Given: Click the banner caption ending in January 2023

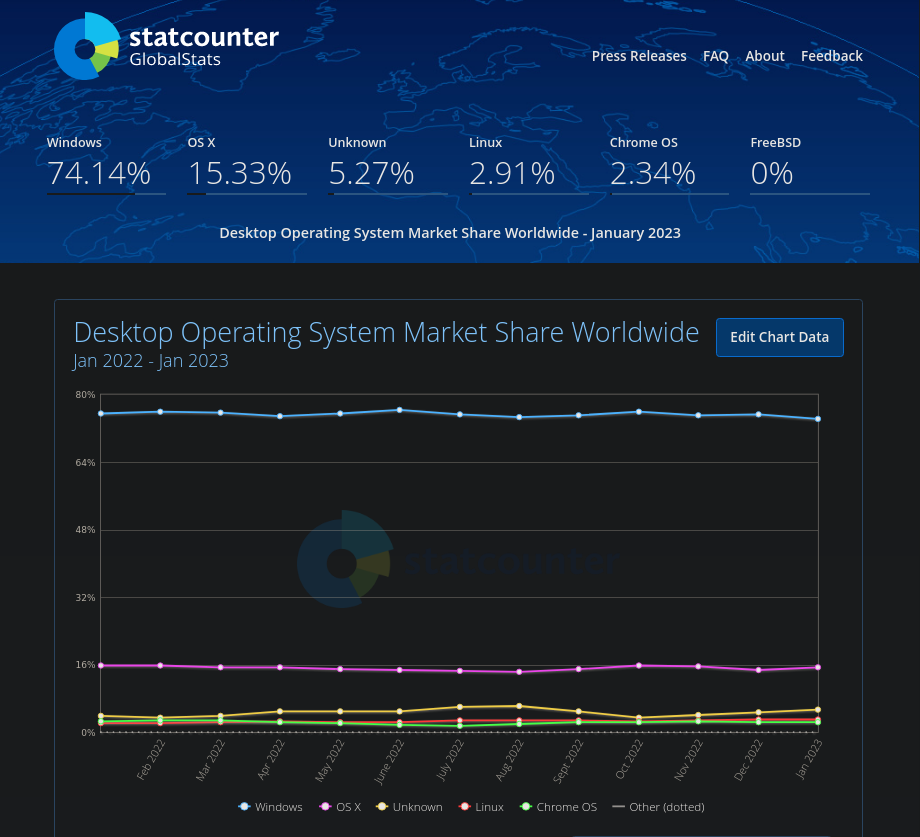Looking at the screenshot, I should pos(450,233).
